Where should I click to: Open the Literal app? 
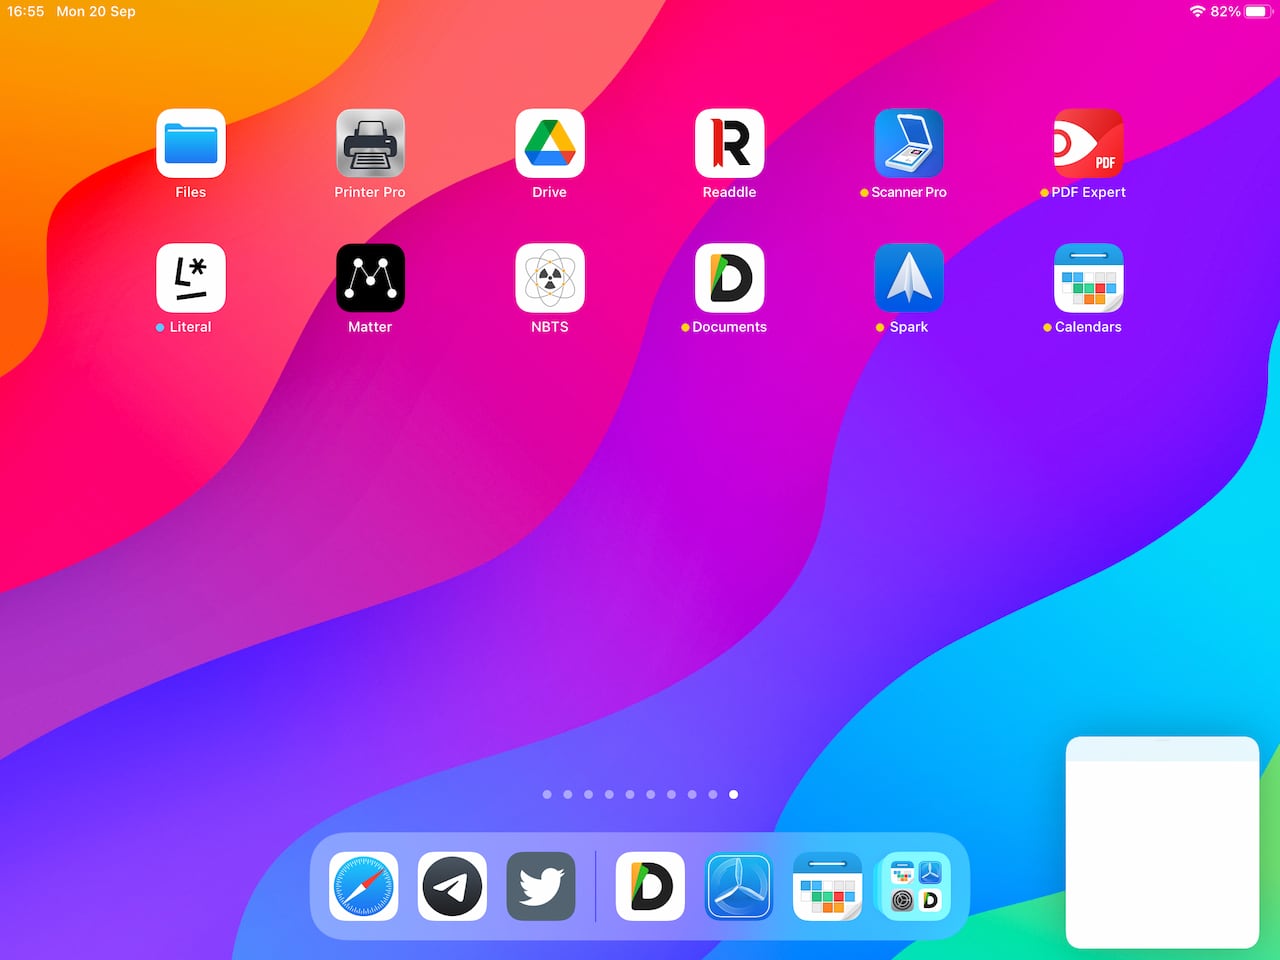190,278
